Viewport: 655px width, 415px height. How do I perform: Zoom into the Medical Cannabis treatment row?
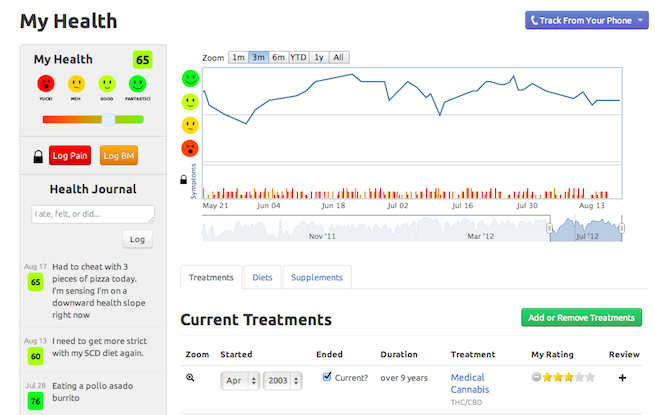[190, 379]
